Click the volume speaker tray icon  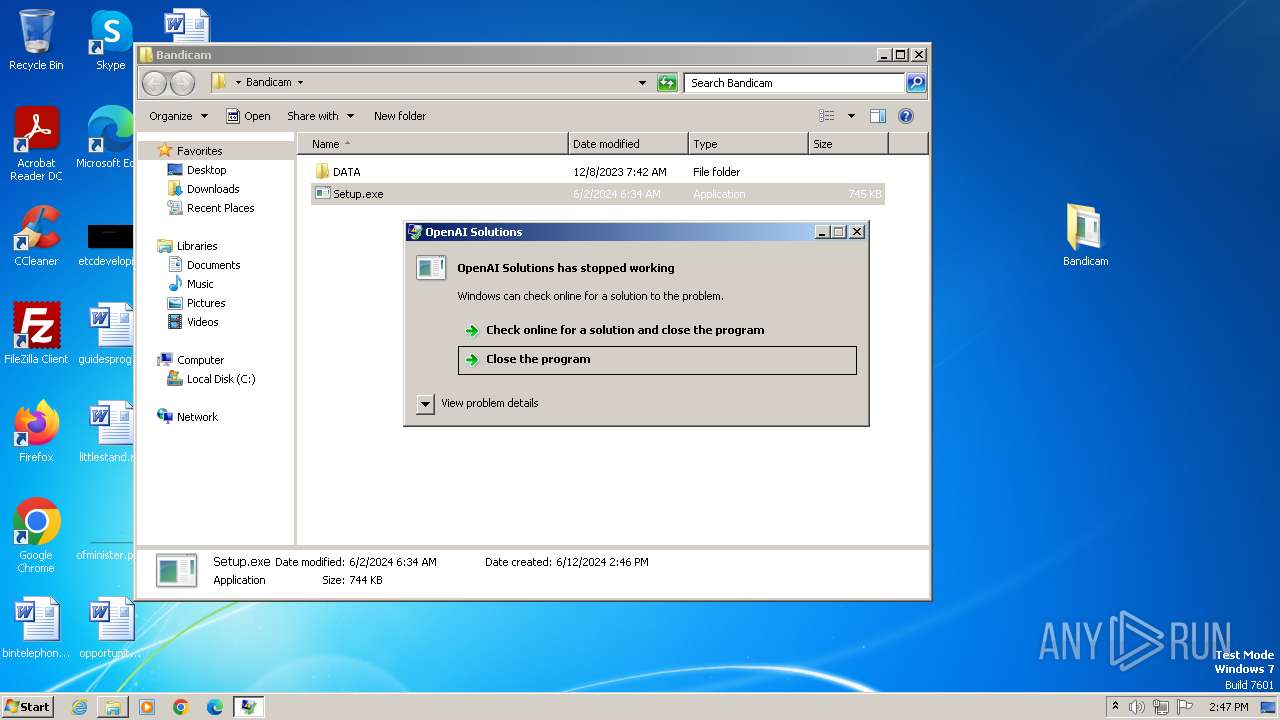click(1137, 707)
